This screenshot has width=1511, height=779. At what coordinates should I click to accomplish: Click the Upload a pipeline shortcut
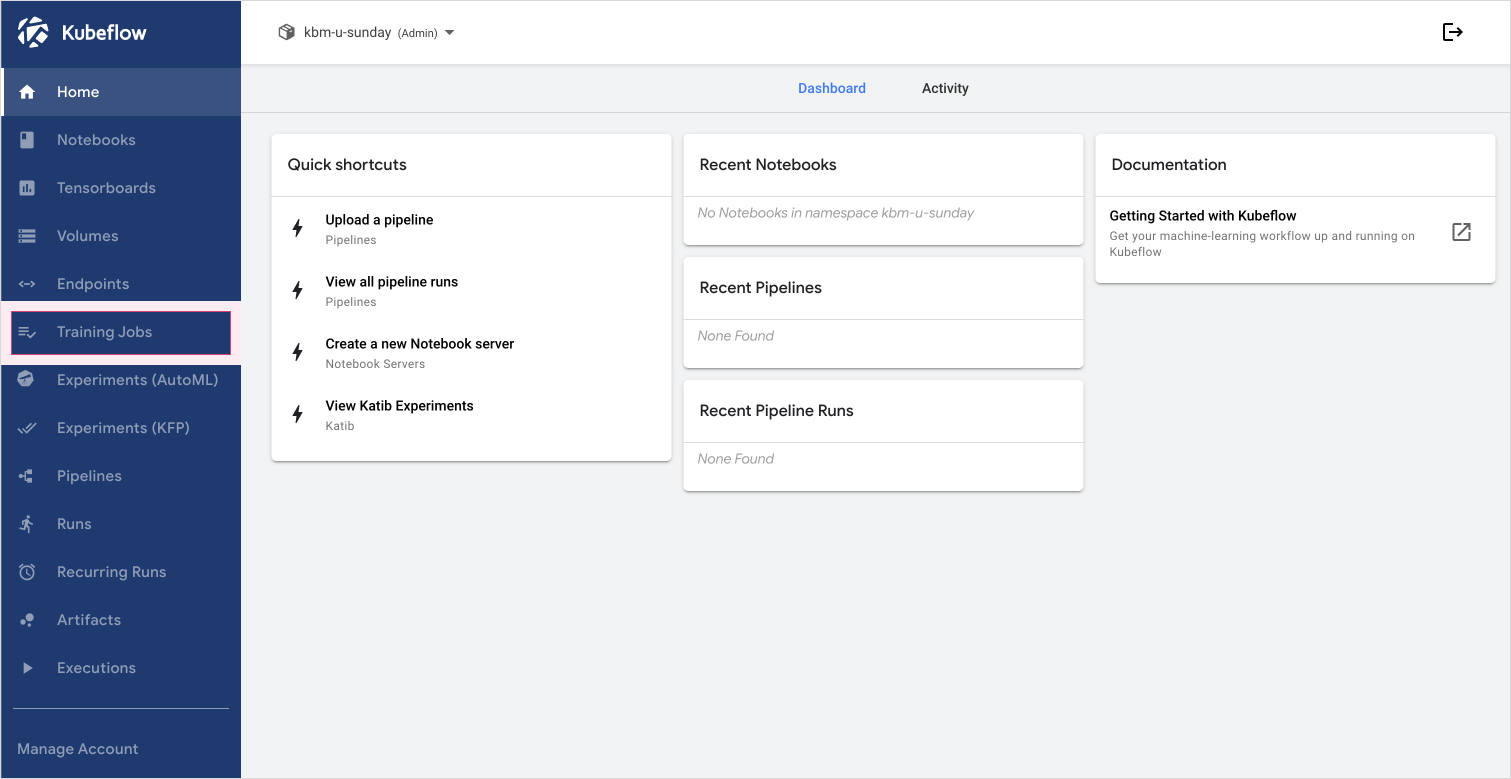click(471, 229)
